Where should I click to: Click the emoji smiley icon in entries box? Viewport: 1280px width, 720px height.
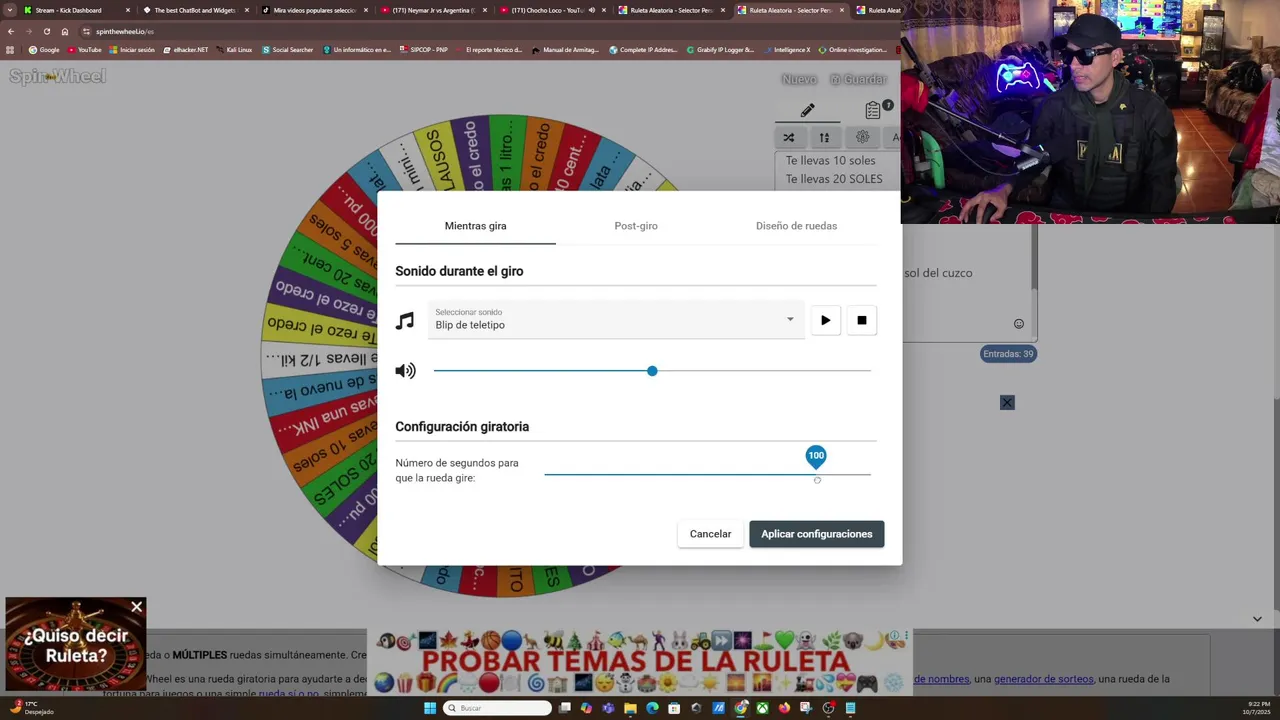[1019, 324]
